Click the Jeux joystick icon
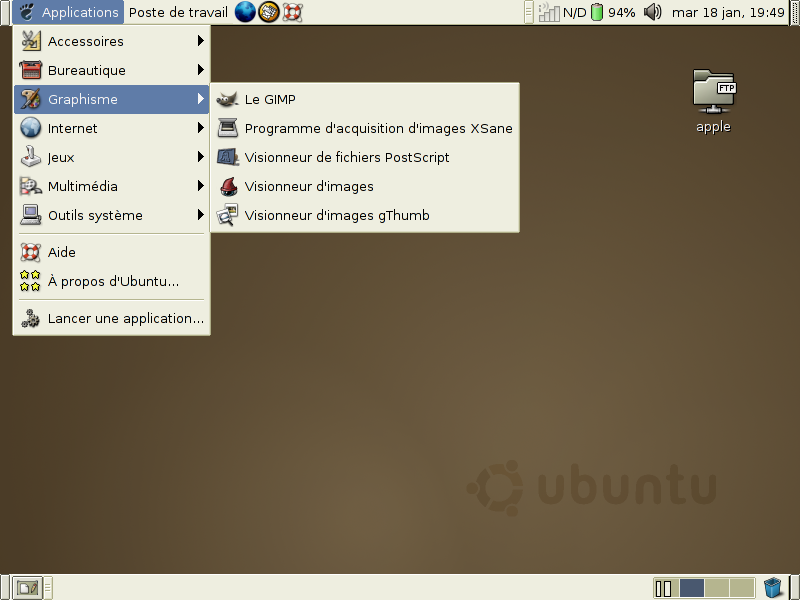800x600 pixels. click(31, 157)
